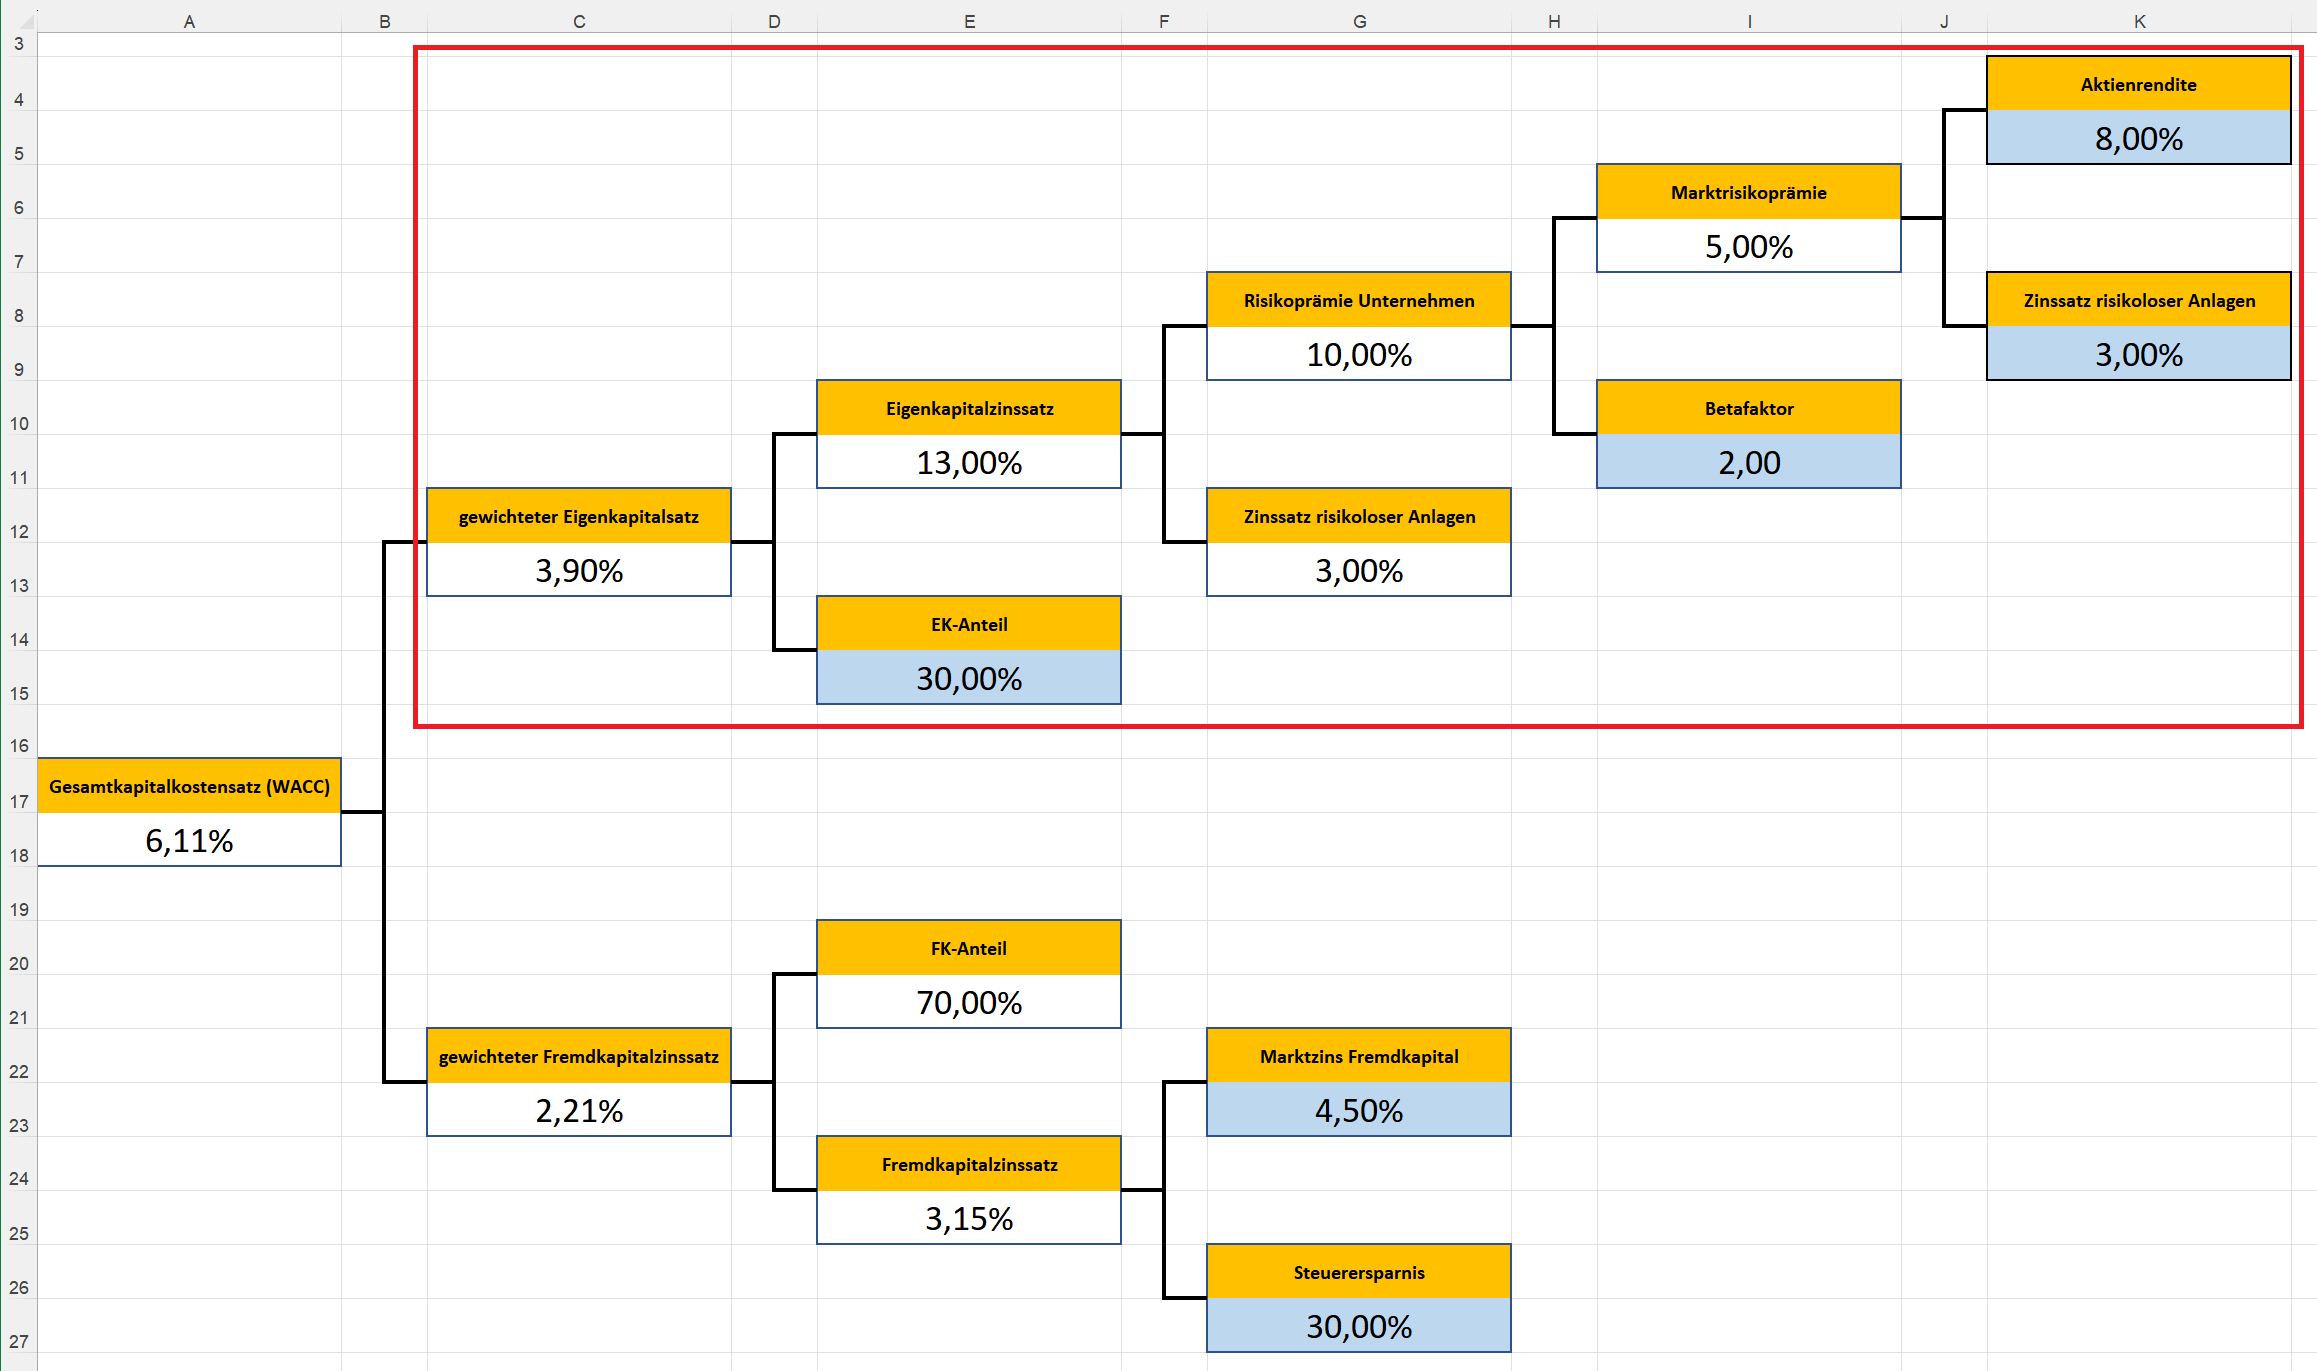Click the Betafaktor 2,00 input cell
Screen dimensions: 2317x1371
tap(1748, 462)
